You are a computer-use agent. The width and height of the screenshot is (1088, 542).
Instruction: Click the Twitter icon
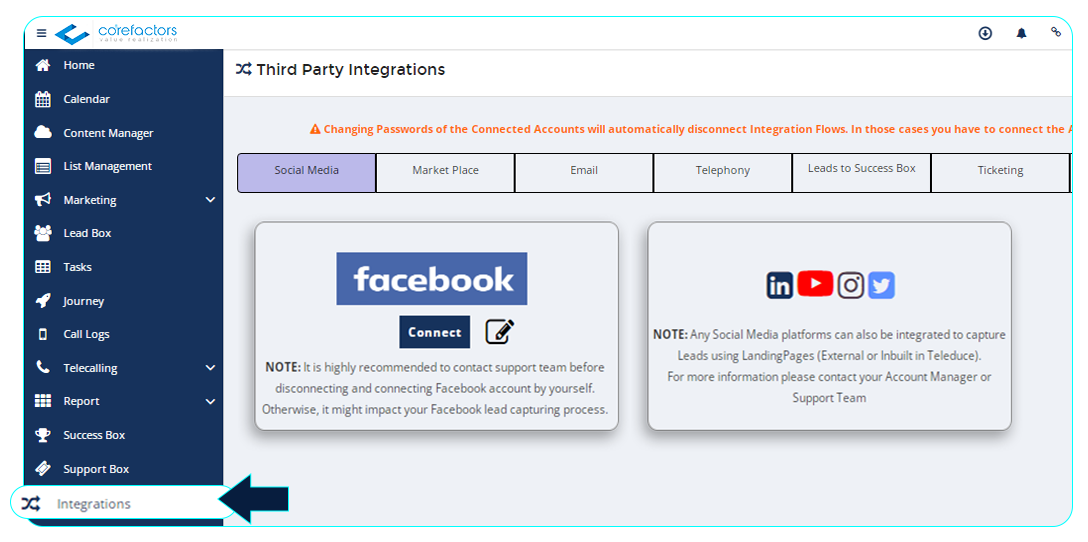[881, 285]
